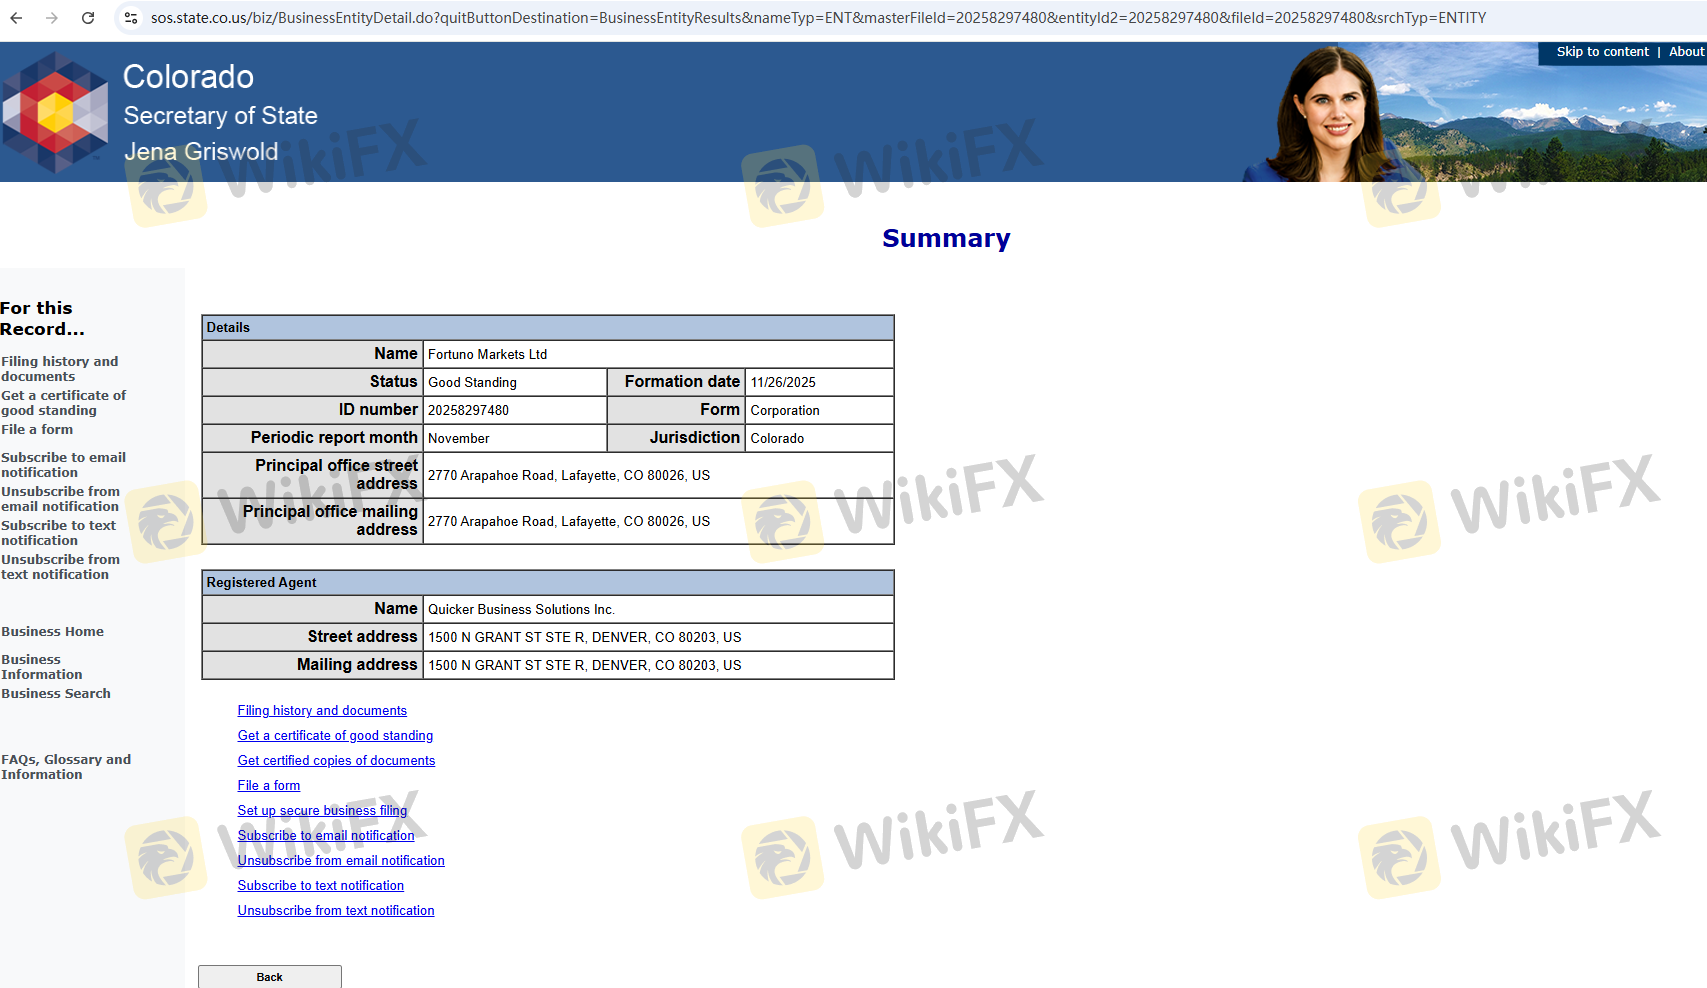Open Business Home in the sidebar
1707x988 pixels.
pyautogui.click(x=52, y=632)
